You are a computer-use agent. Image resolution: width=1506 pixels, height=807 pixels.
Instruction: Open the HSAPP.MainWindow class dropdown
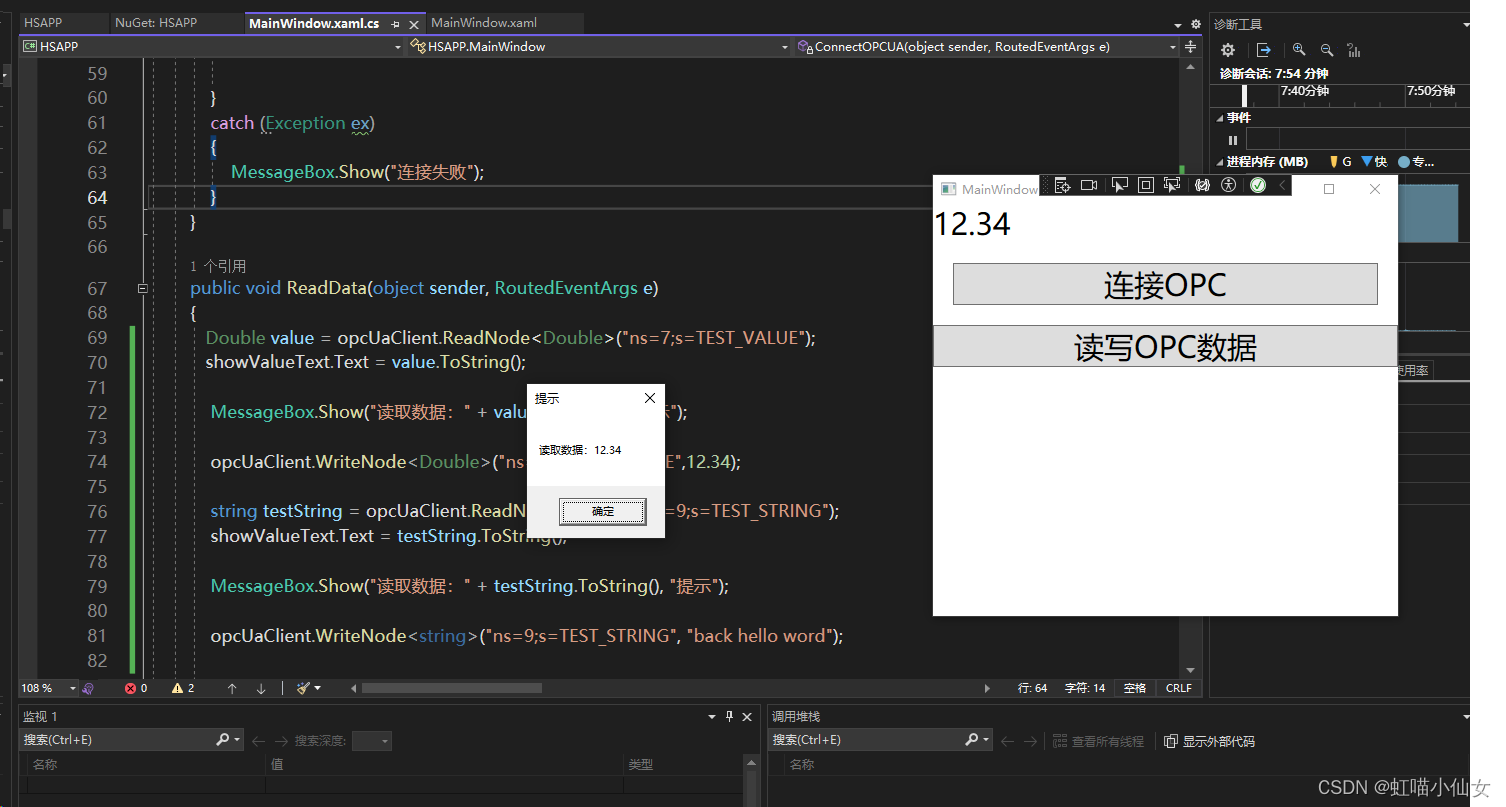pyautogui.click(x=785, y=47)
